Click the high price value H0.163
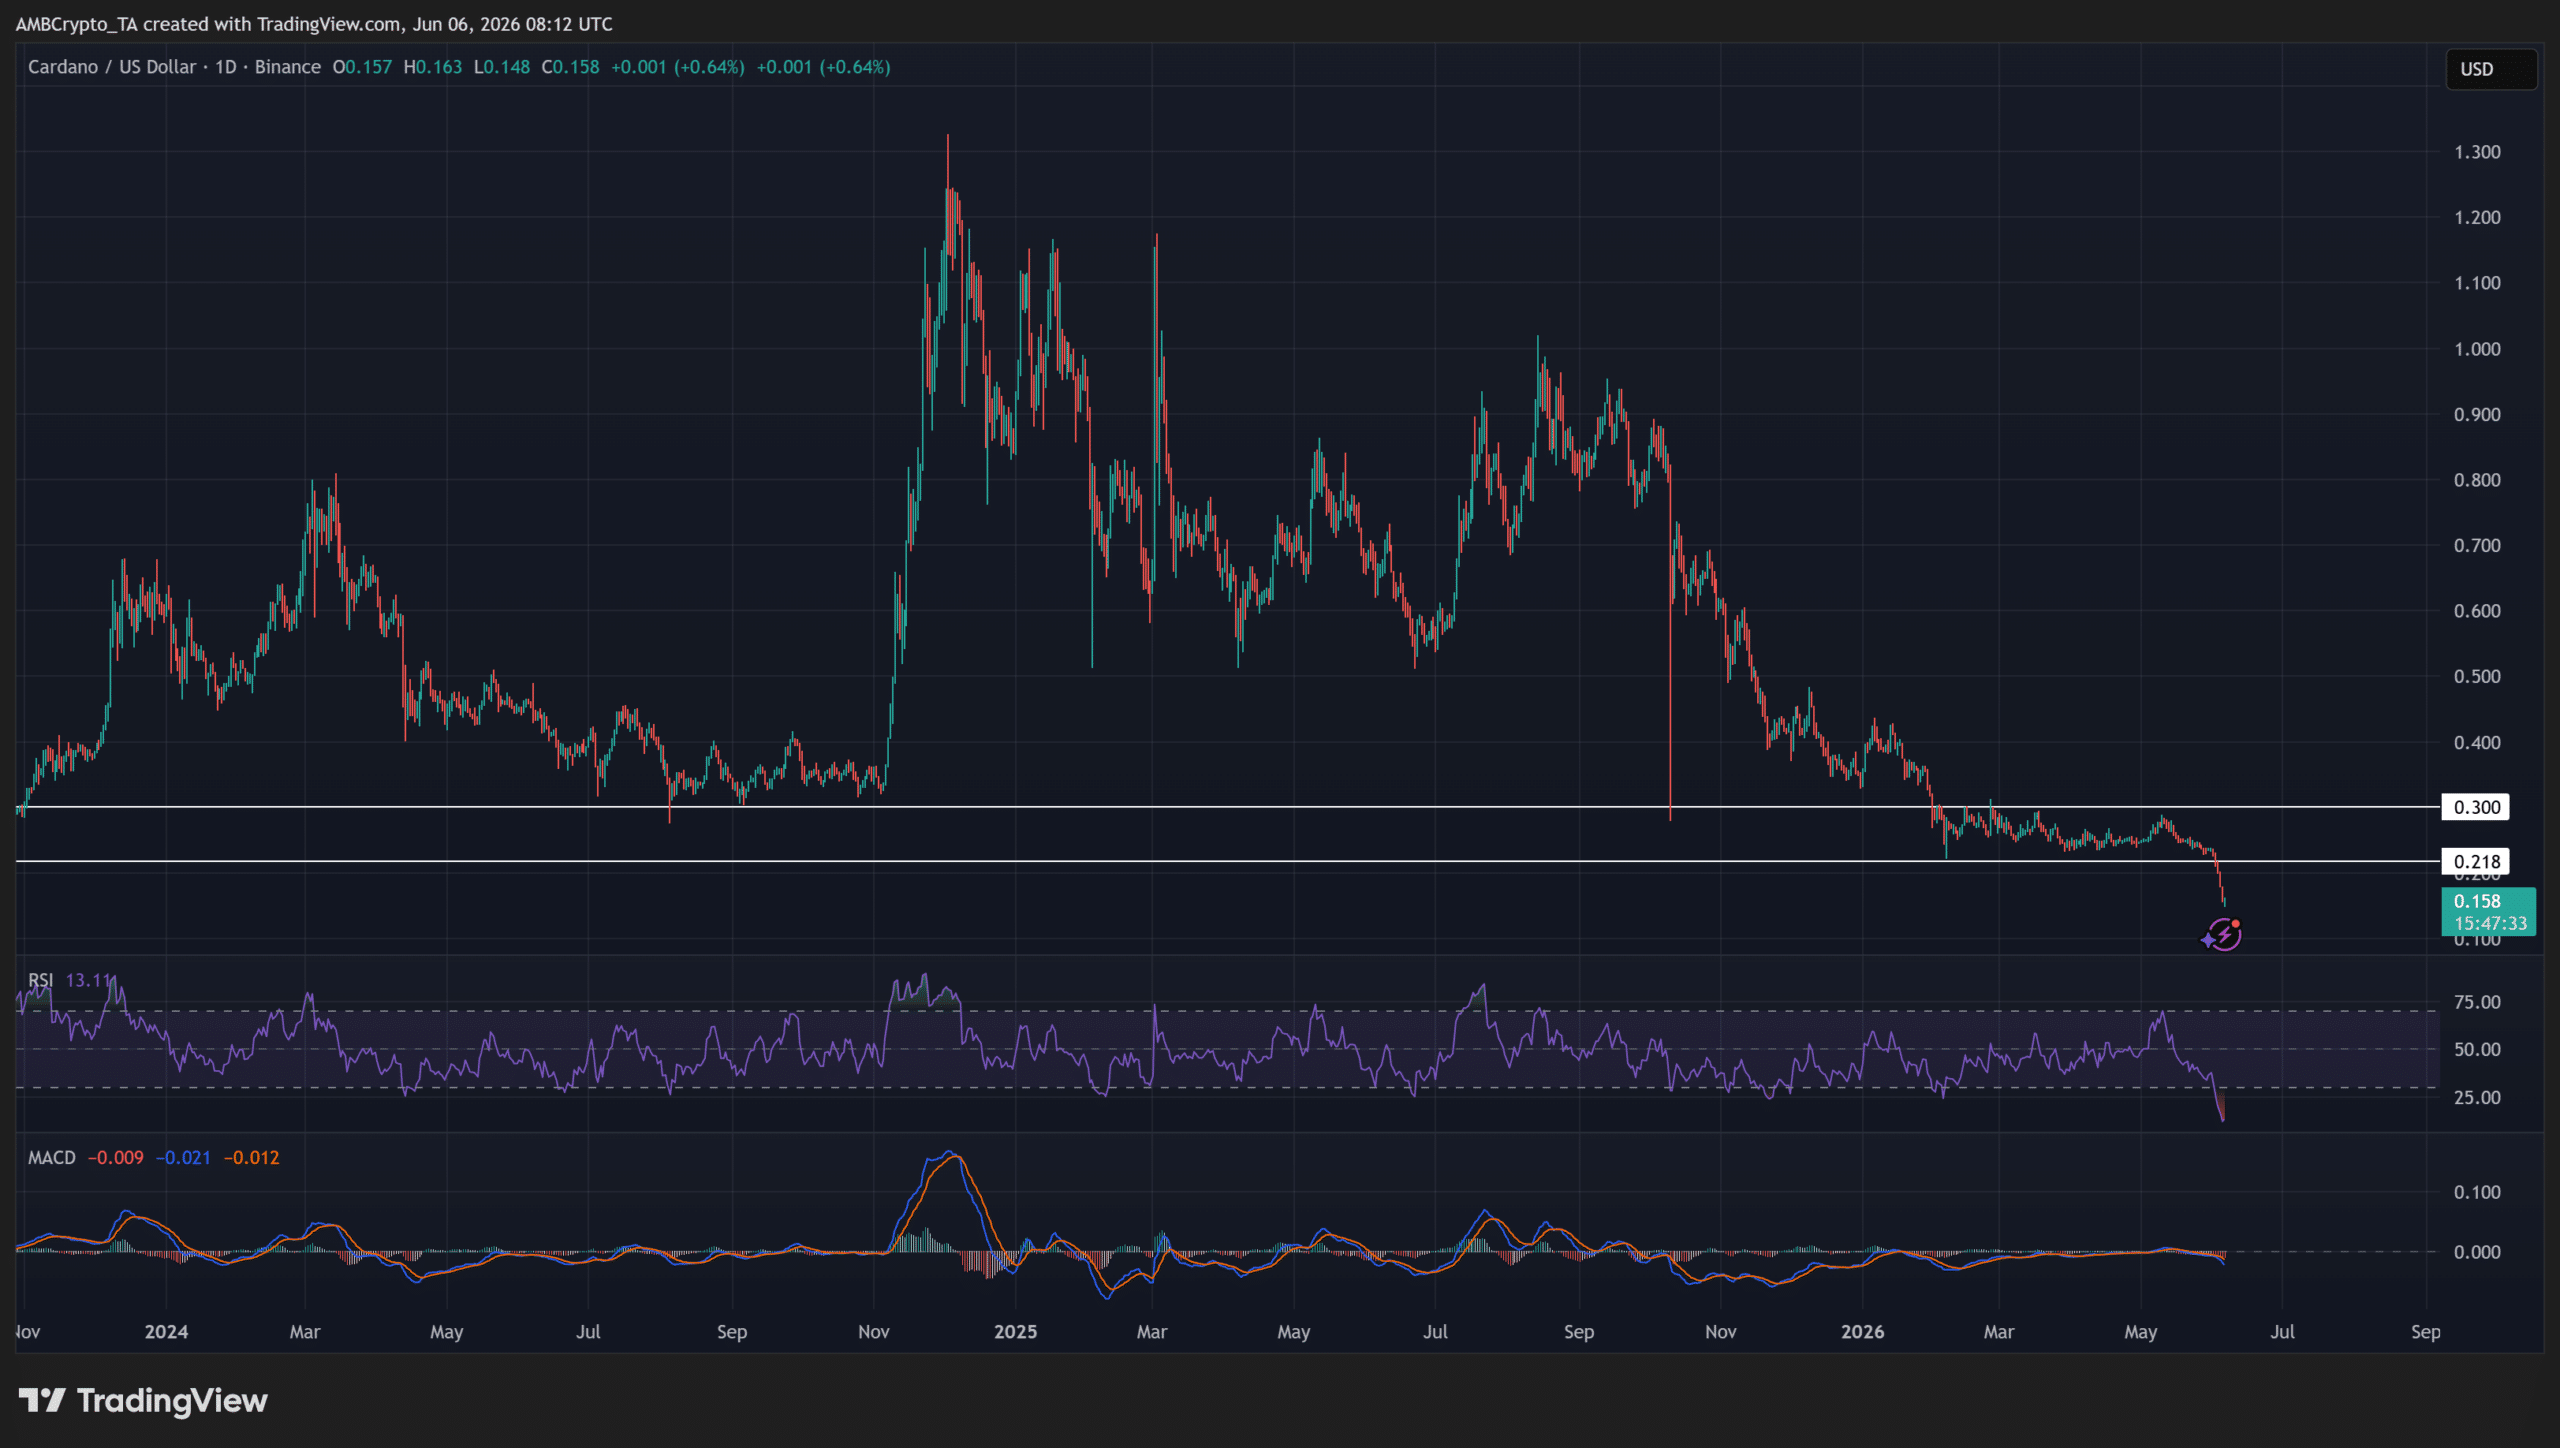Viewport: 2560px width, 1448px height. pos(433,67)
